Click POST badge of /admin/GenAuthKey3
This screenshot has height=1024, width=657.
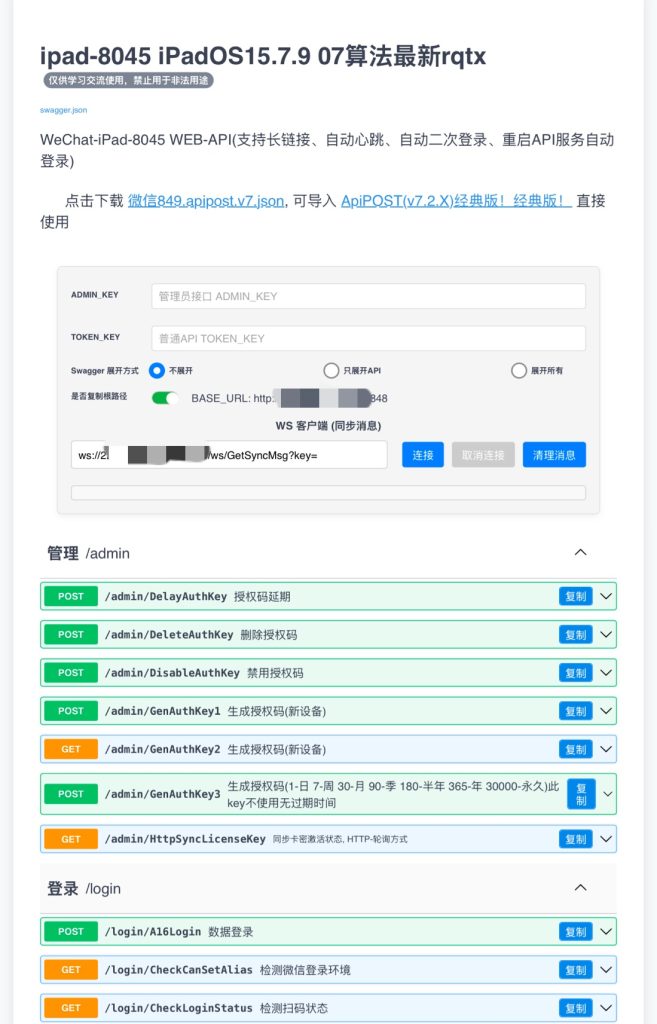(71, 794)
